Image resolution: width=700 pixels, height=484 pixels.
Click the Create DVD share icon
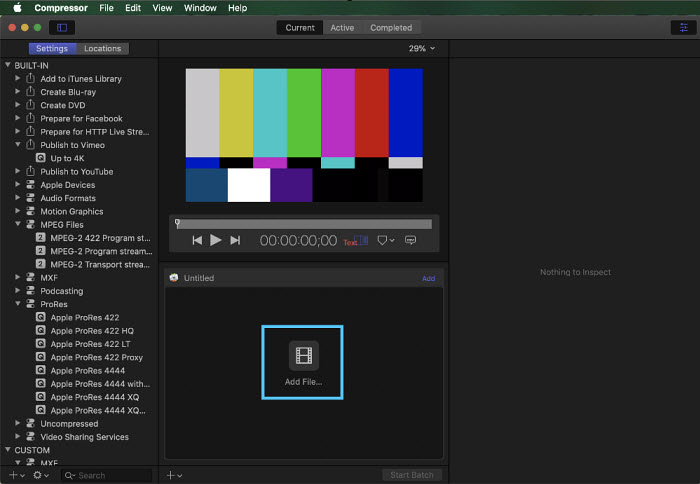30,104
